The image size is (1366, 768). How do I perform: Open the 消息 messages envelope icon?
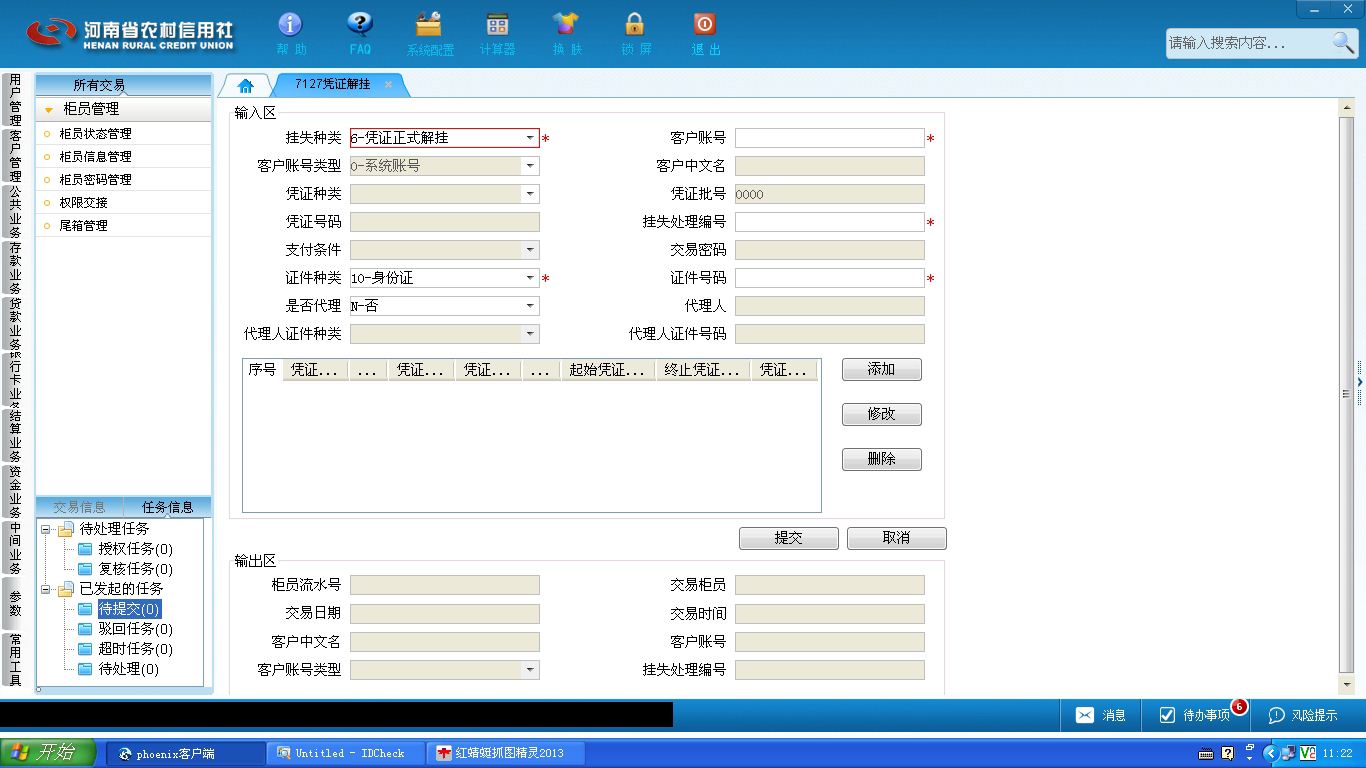coord(1085,715)
